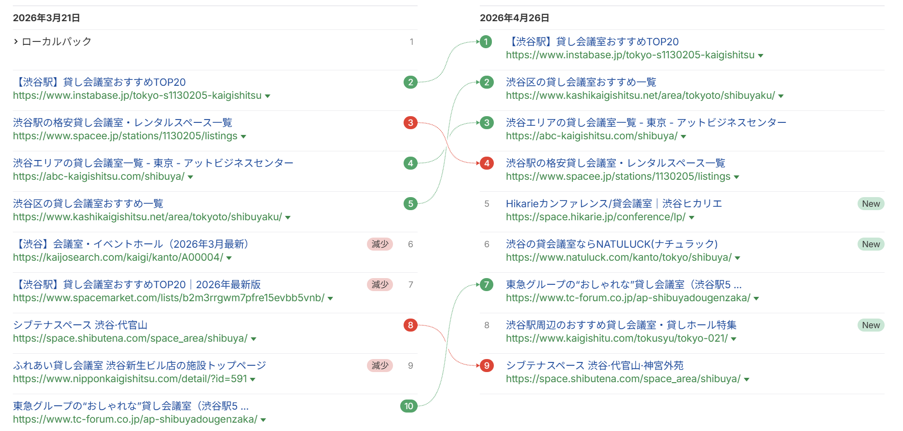Click red rank badge 9 in April column
The width and height of the screenshot is (903, 431).
[x=486, y=365]
